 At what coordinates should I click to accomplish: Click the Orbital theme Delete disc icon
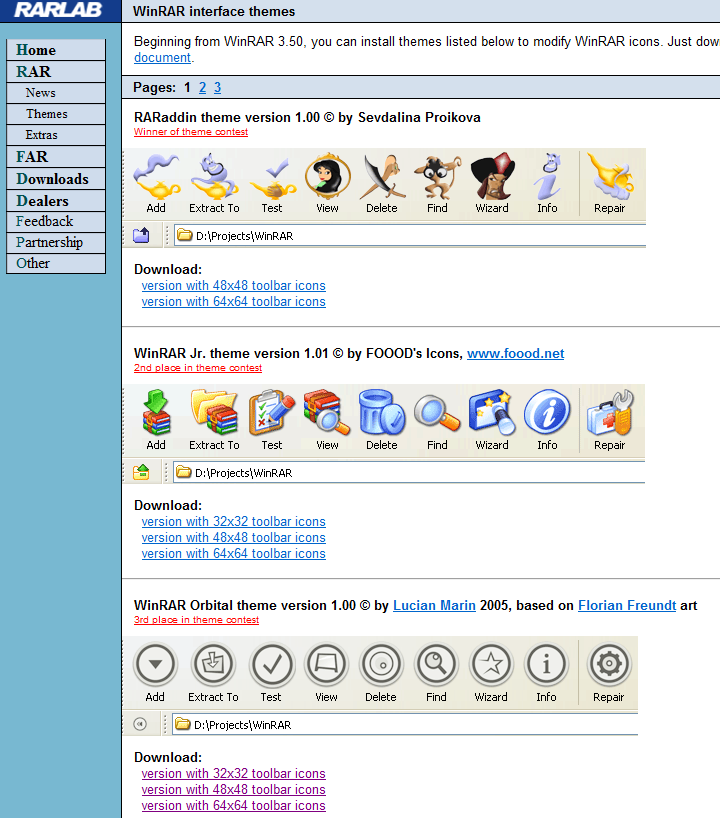tap(381, 664)
